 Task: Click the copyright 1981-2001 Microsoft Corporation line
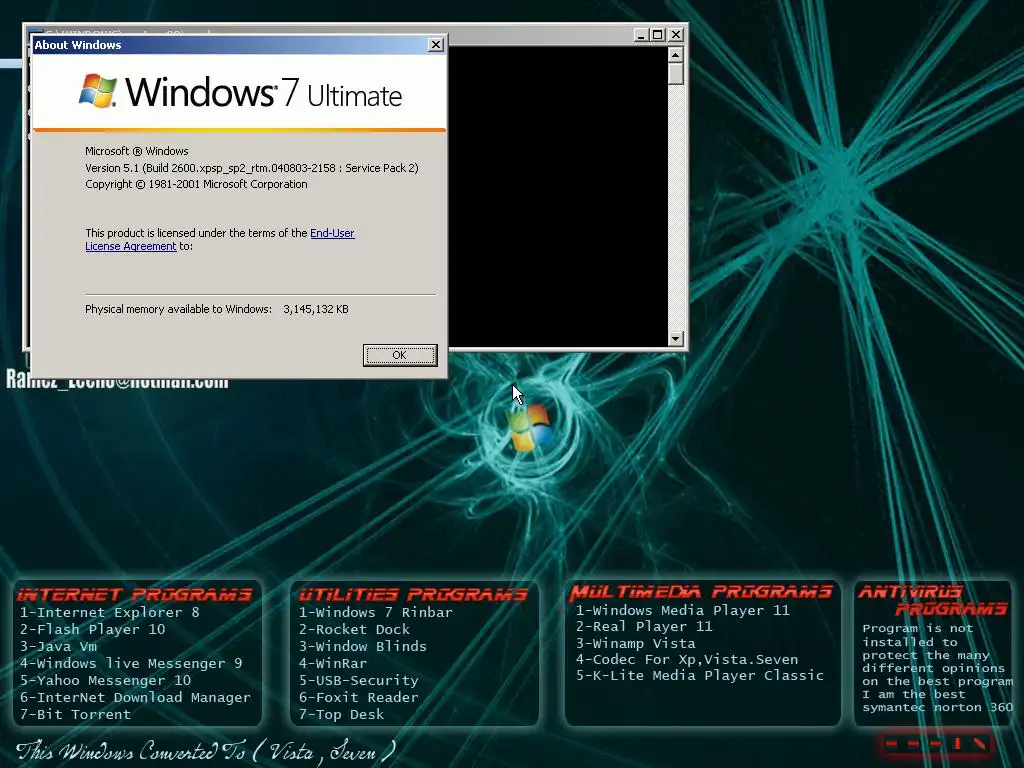pos(196,184)
